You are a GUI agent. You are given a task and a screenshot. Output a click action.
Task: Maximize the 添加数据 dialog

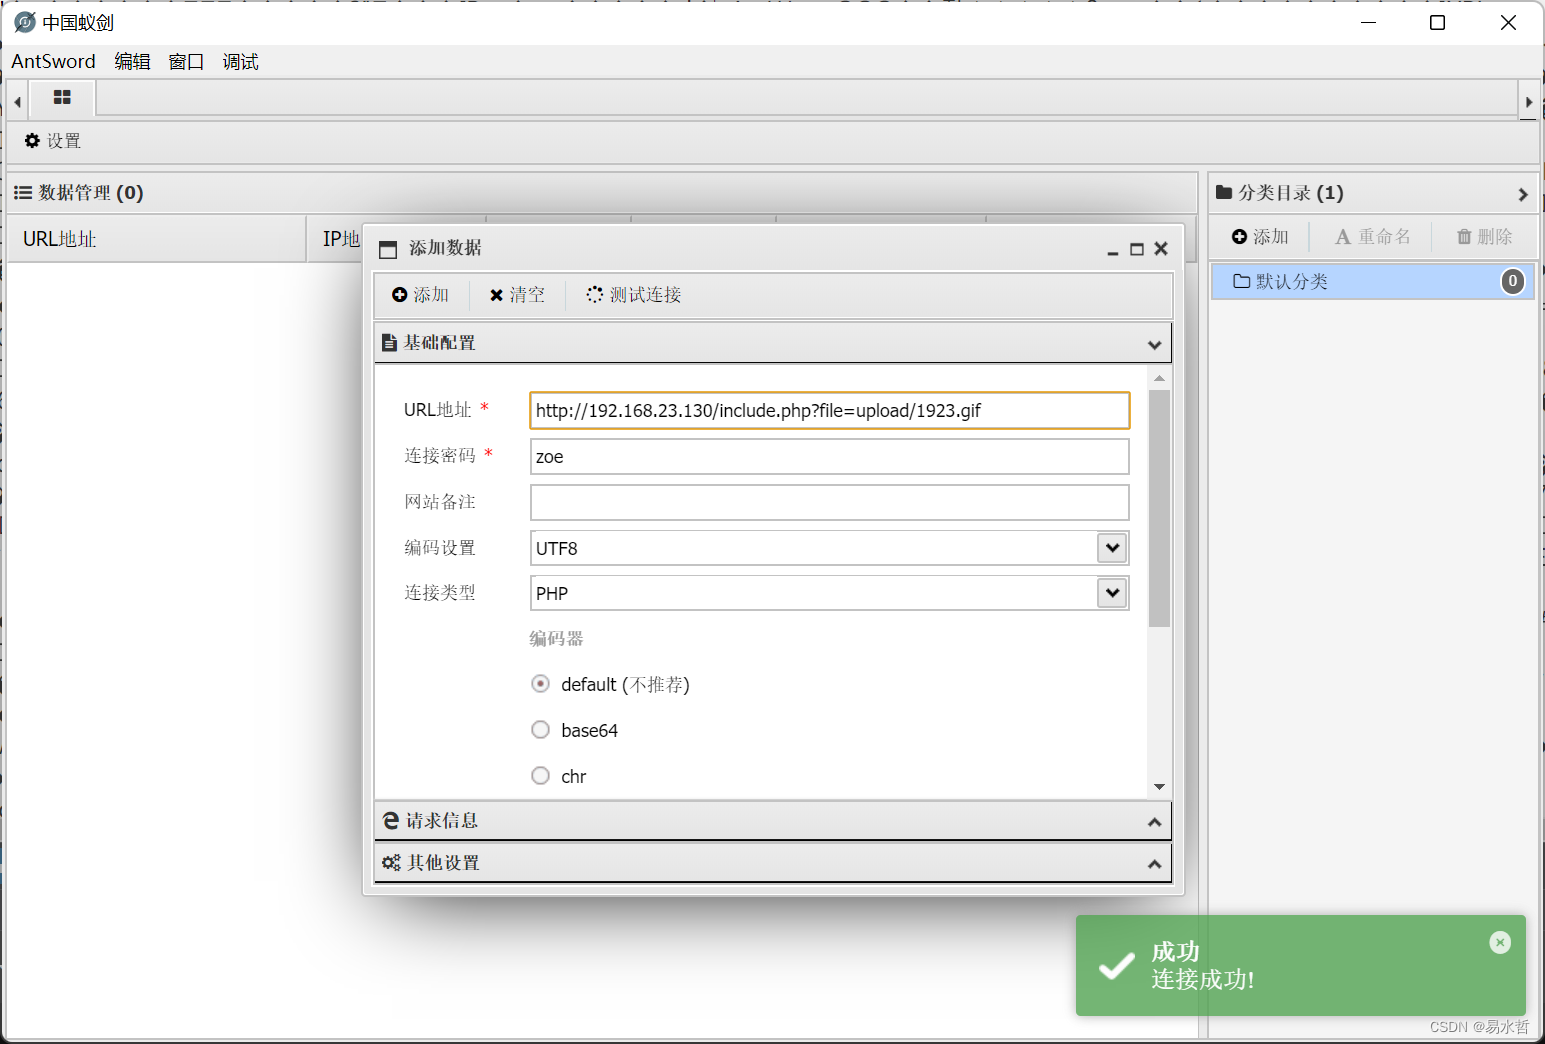point(1136,249)
